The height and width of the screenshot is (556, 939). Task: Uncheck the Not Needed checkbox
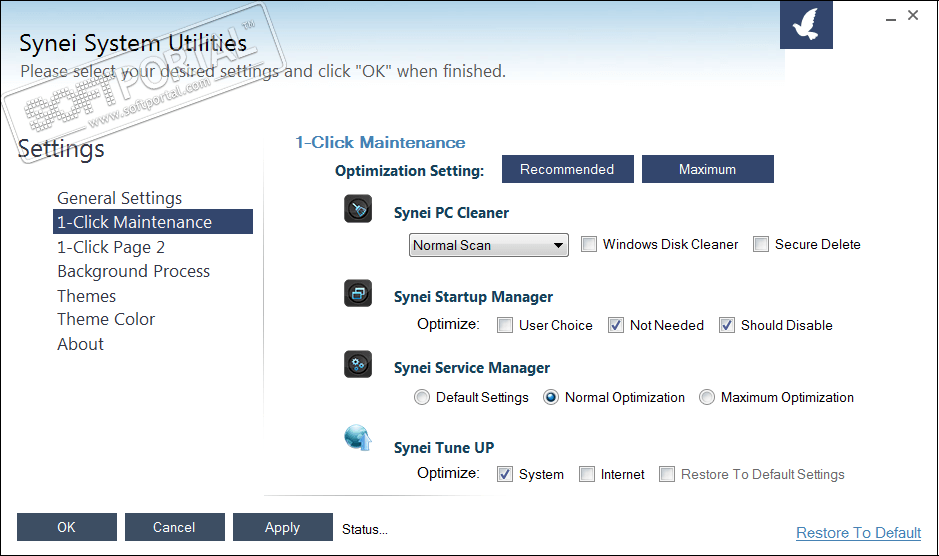pos(616,325)
